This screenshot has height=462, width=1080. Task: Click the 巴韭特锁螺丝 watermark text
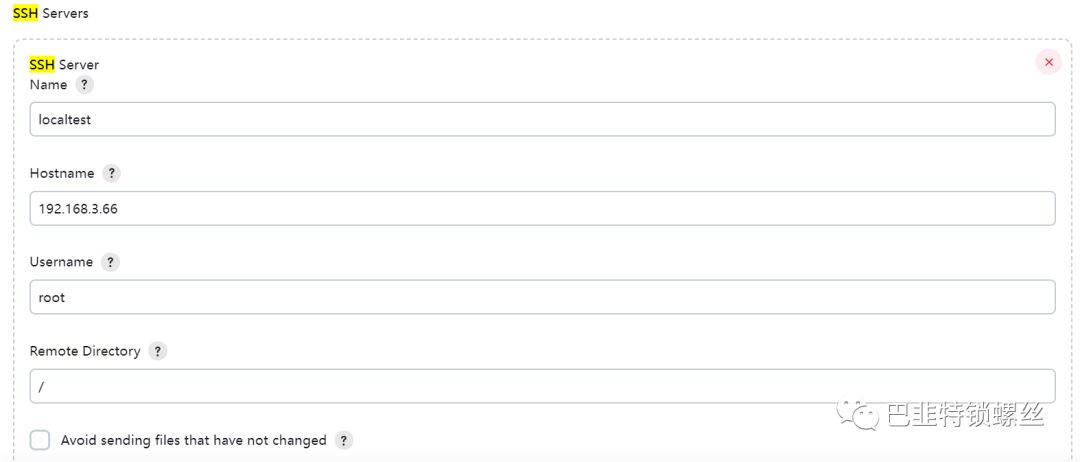(965, 414)
